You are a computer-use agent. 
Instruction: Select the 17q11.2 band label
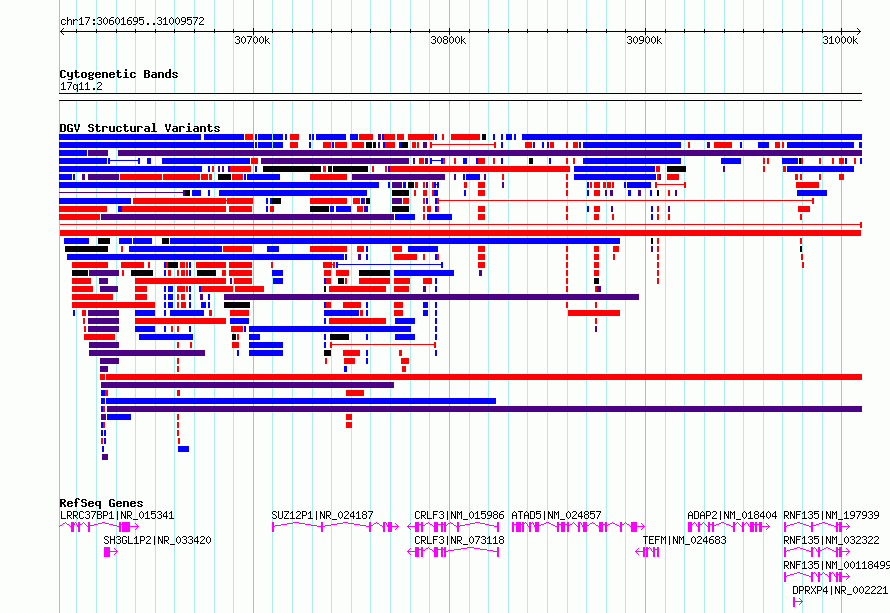[81, 86]
